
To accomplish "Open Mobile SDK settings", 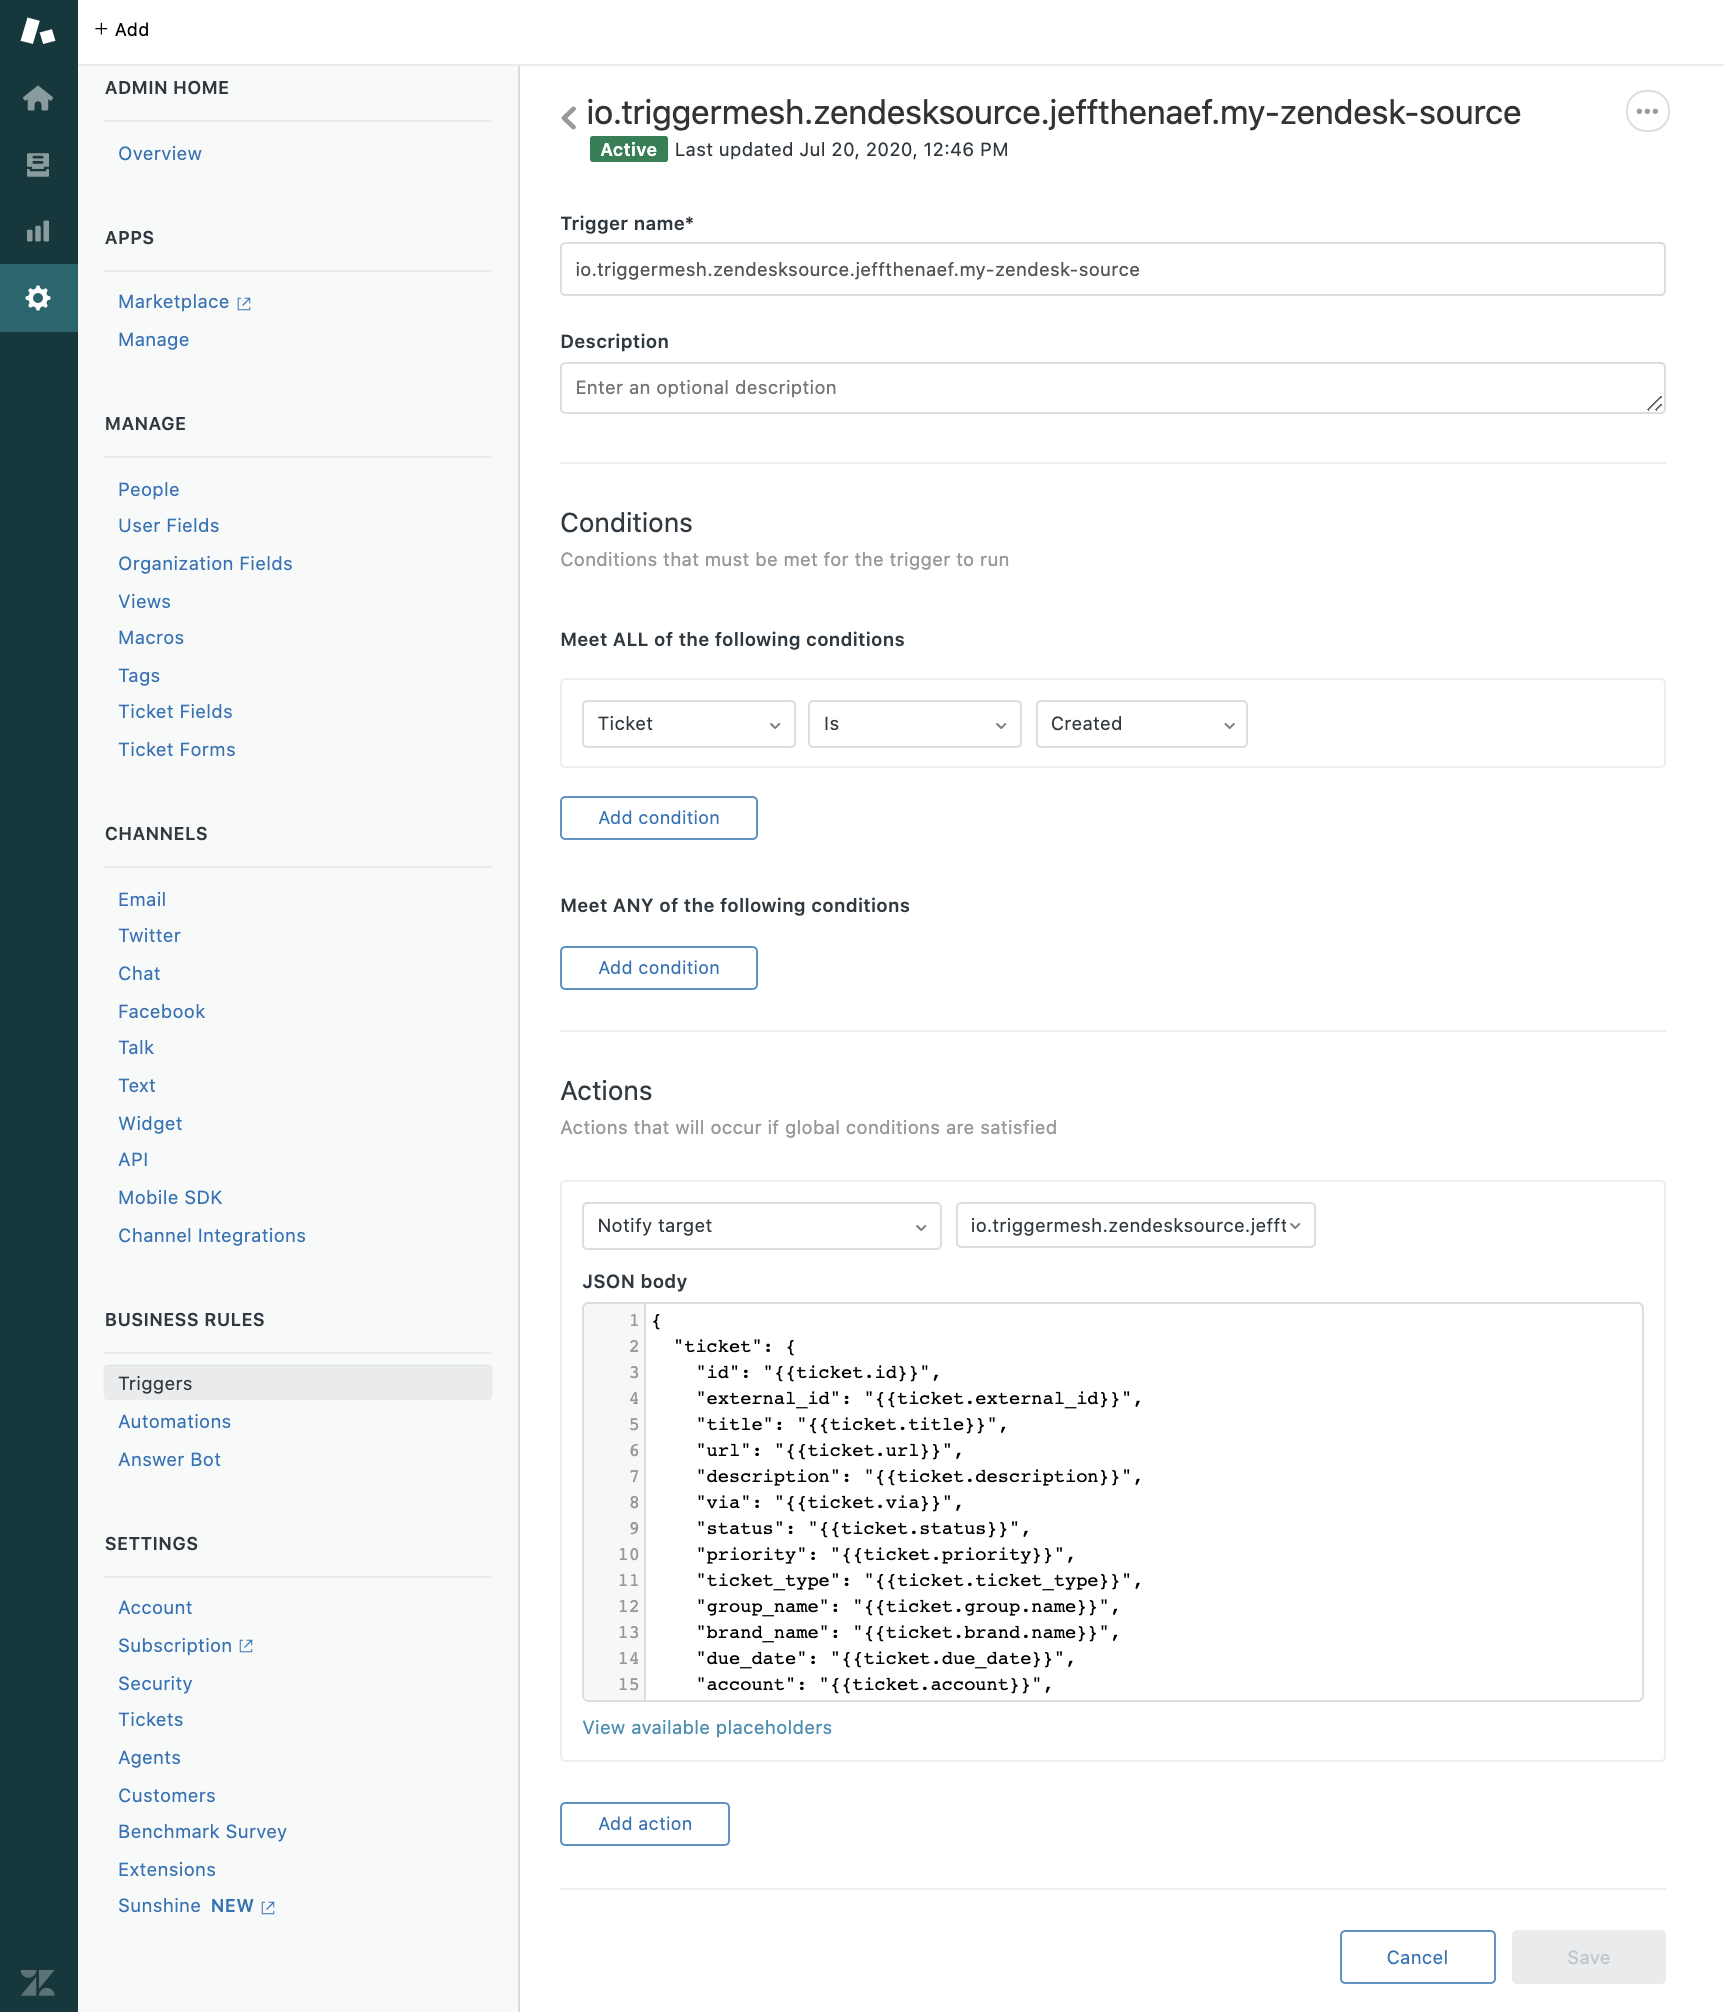I will pyautogui.click(x=170, y=1198).
